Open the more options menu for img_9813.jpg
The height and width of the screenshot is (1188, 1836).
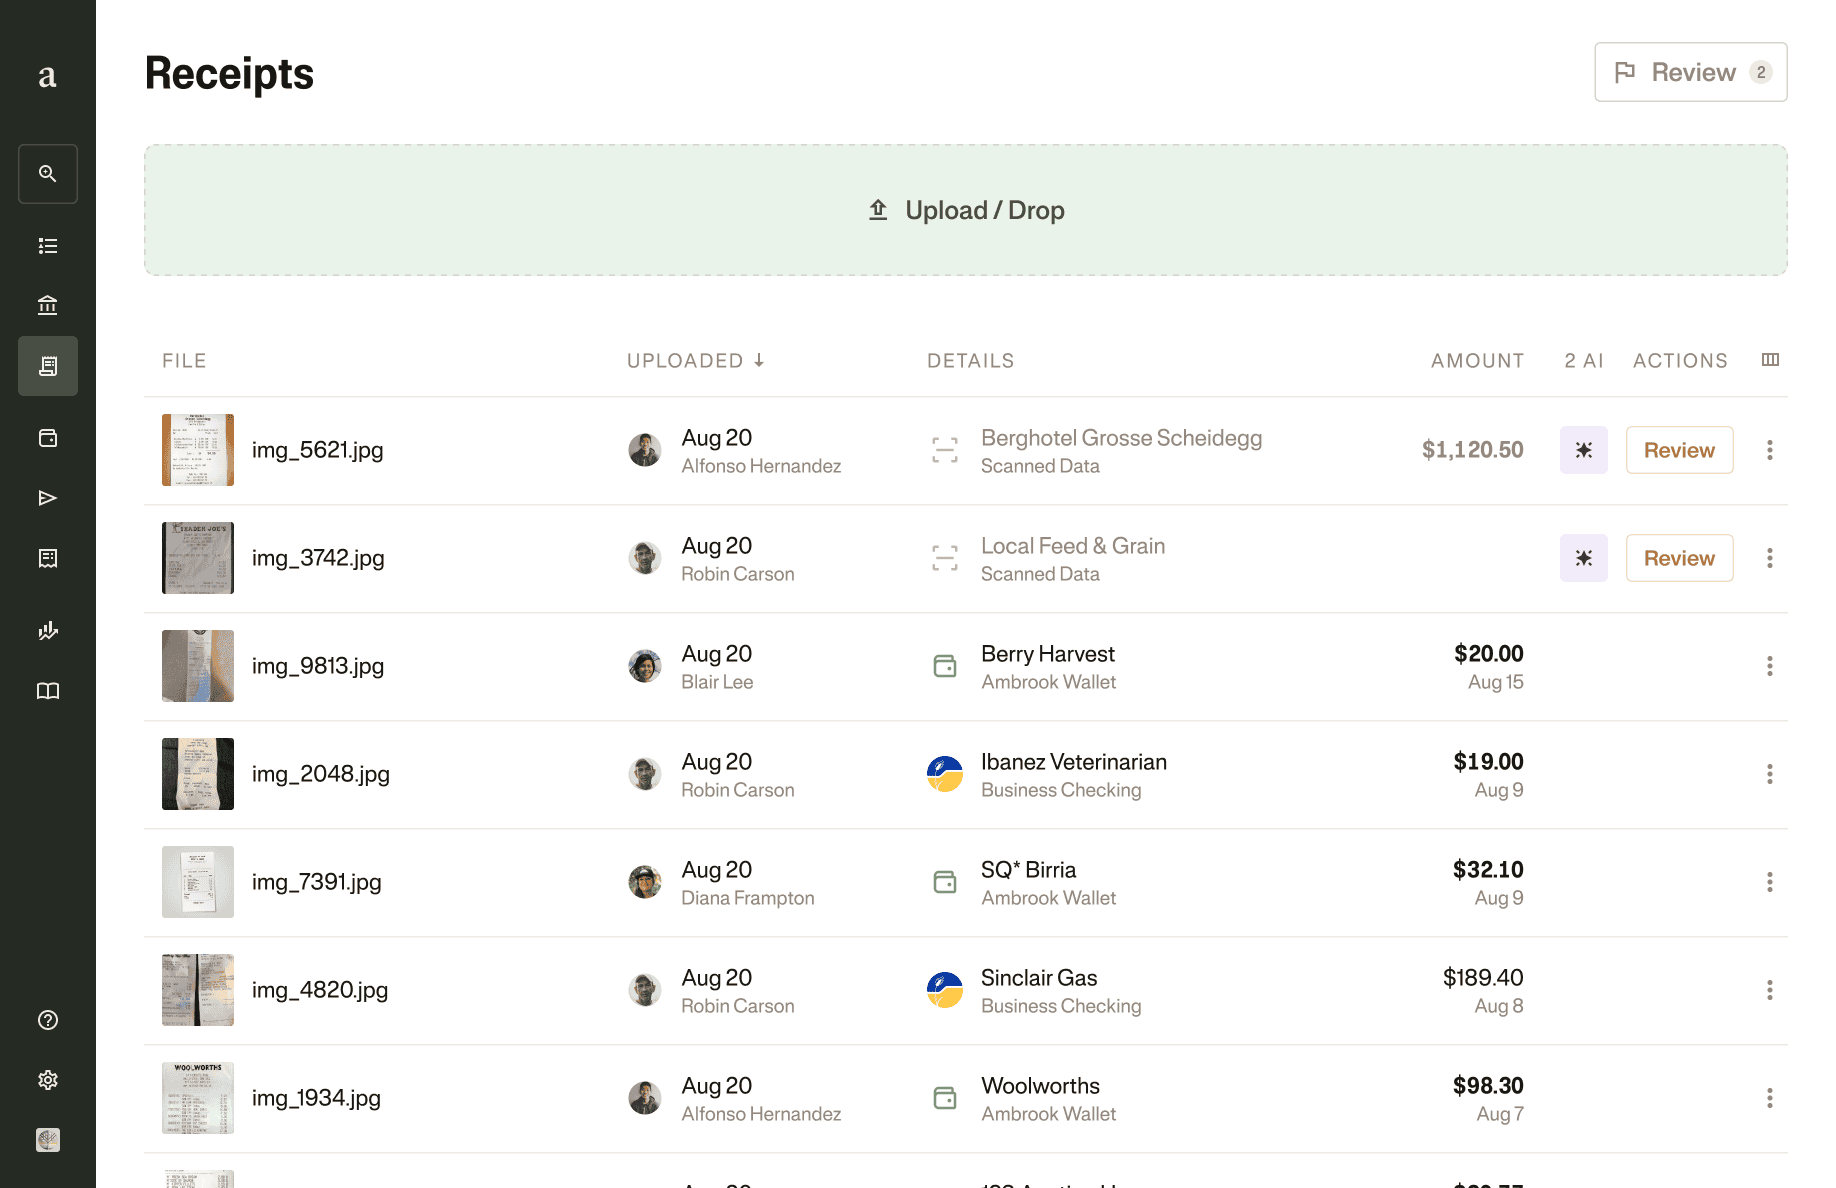tap(1770, 666)
